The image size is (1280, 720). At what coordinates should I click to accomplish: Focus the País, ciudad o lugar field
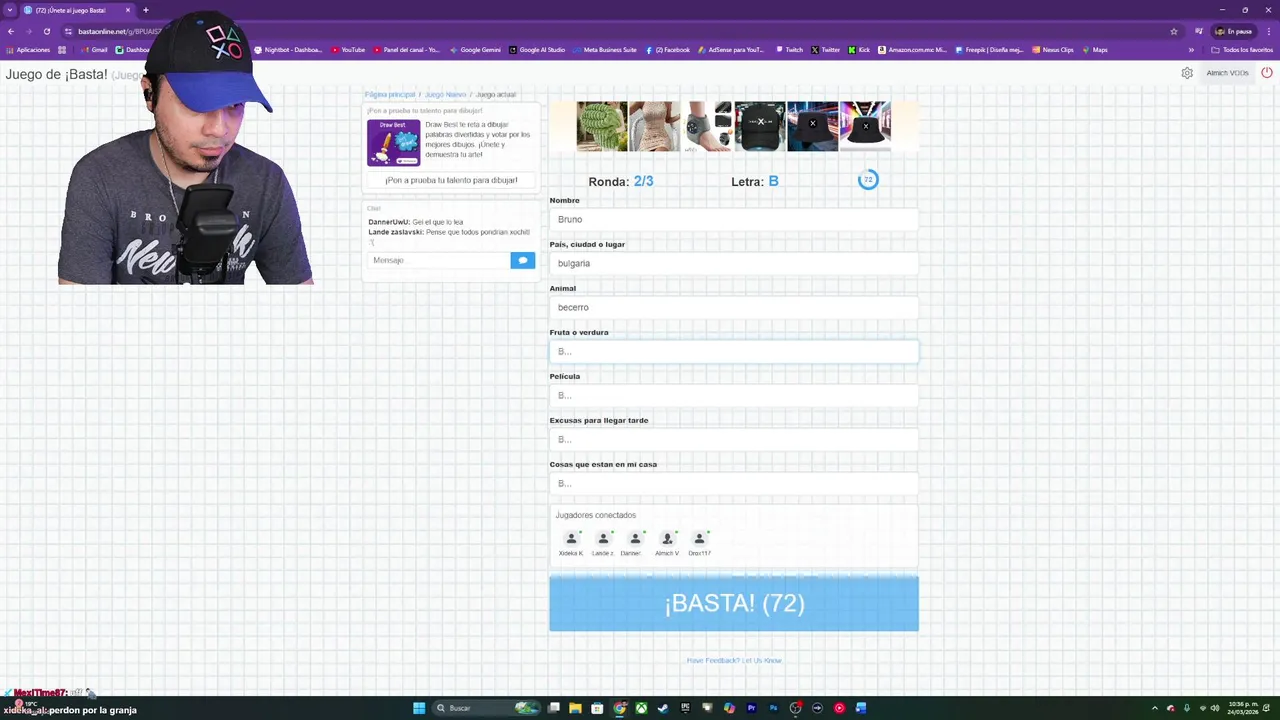(x=734, y=263)
